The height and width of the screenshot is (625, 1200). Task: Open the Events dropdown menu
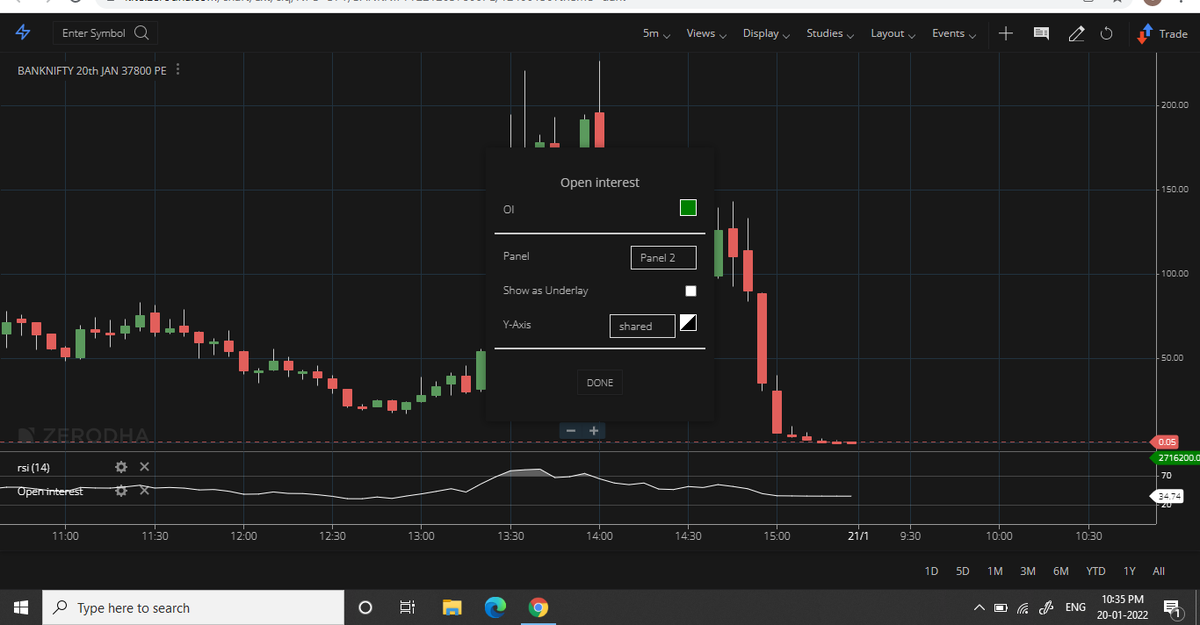955,33
